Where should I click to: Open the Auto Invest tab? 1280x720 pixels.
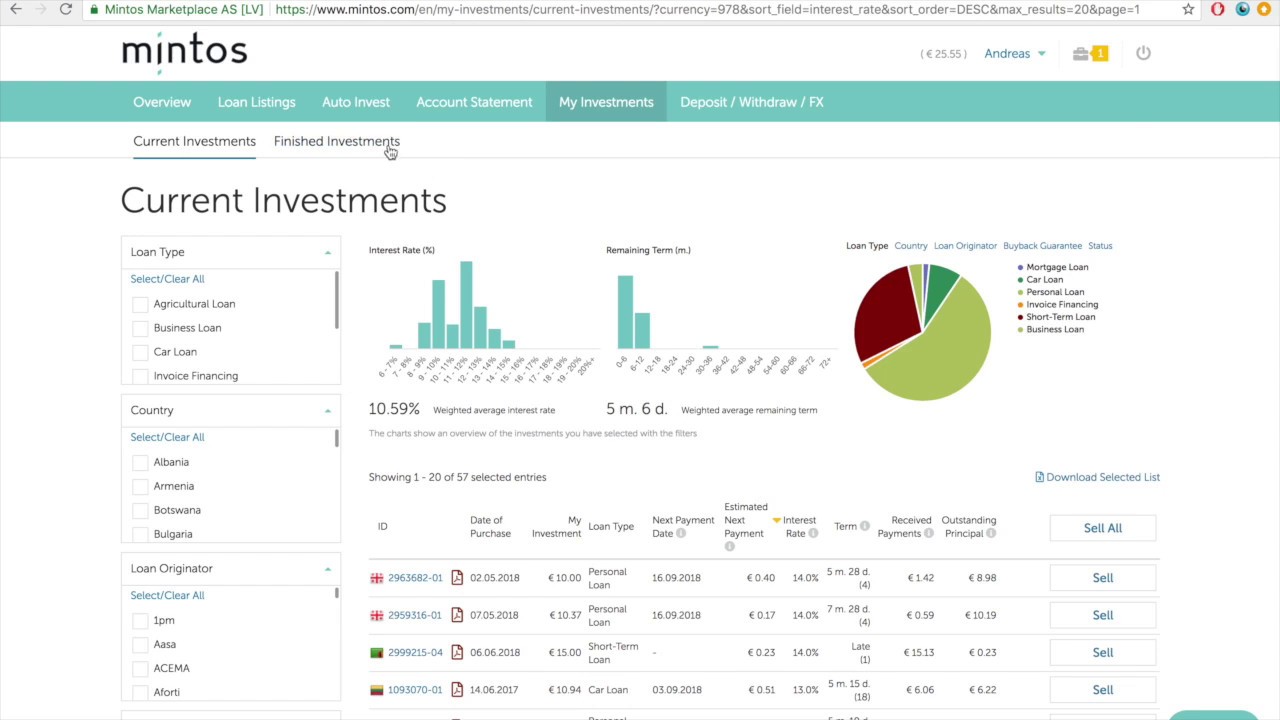(356, 102)
